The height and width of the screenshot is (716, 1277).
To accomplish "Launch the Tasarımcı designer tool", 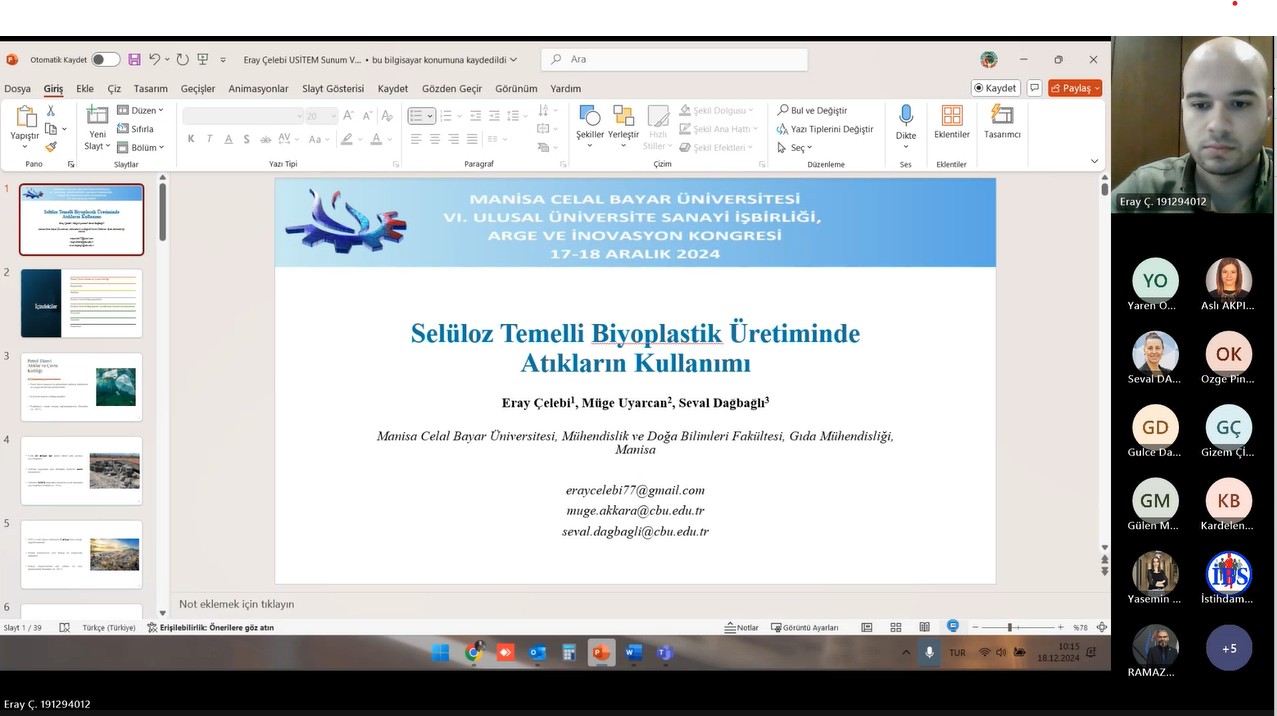I will 1002,122.
